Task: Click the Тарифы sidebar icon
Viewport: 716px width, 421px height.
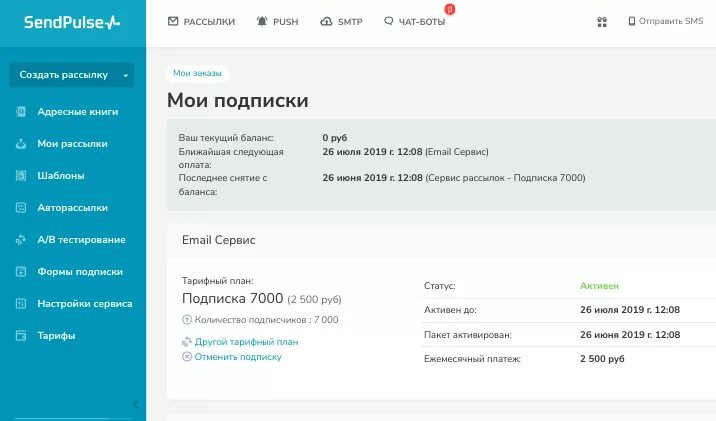Action: 21,335
